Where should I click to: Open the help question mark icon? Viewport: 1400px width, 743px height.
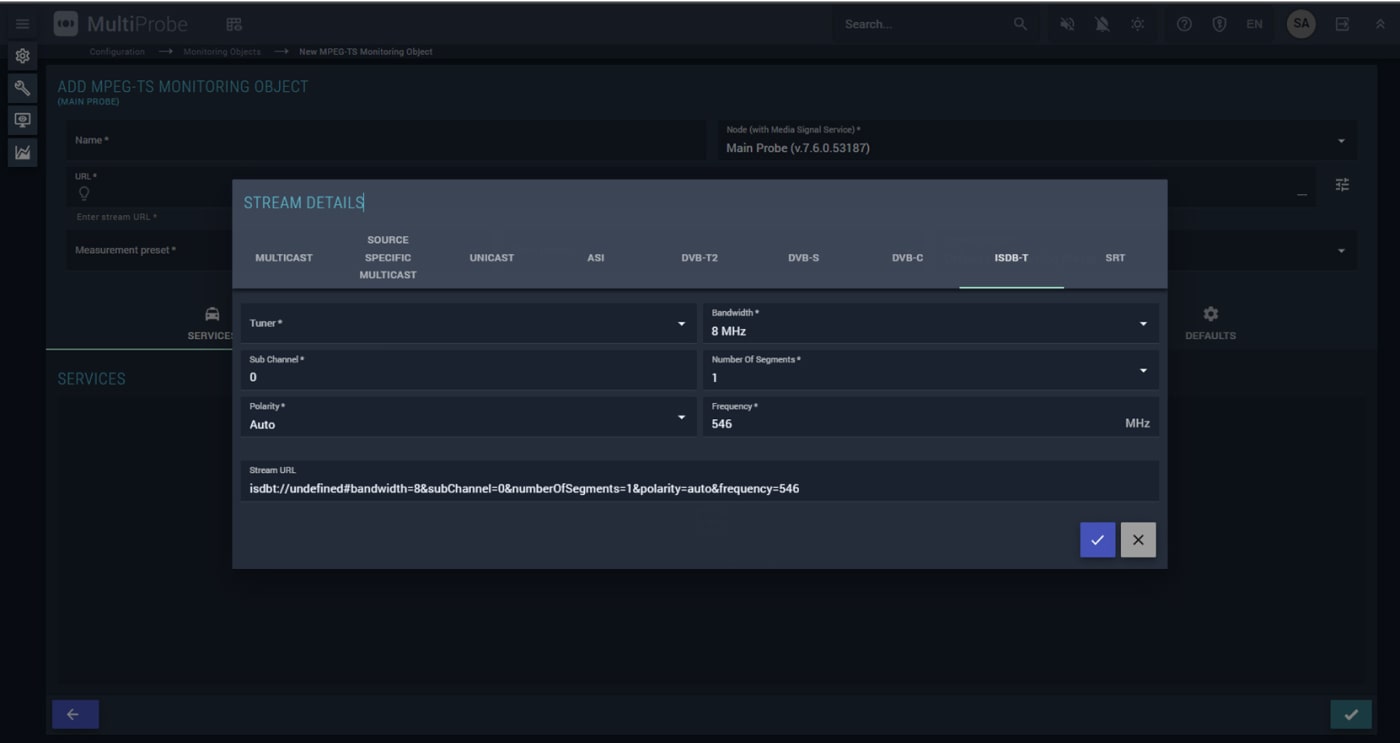point(1184,24)
